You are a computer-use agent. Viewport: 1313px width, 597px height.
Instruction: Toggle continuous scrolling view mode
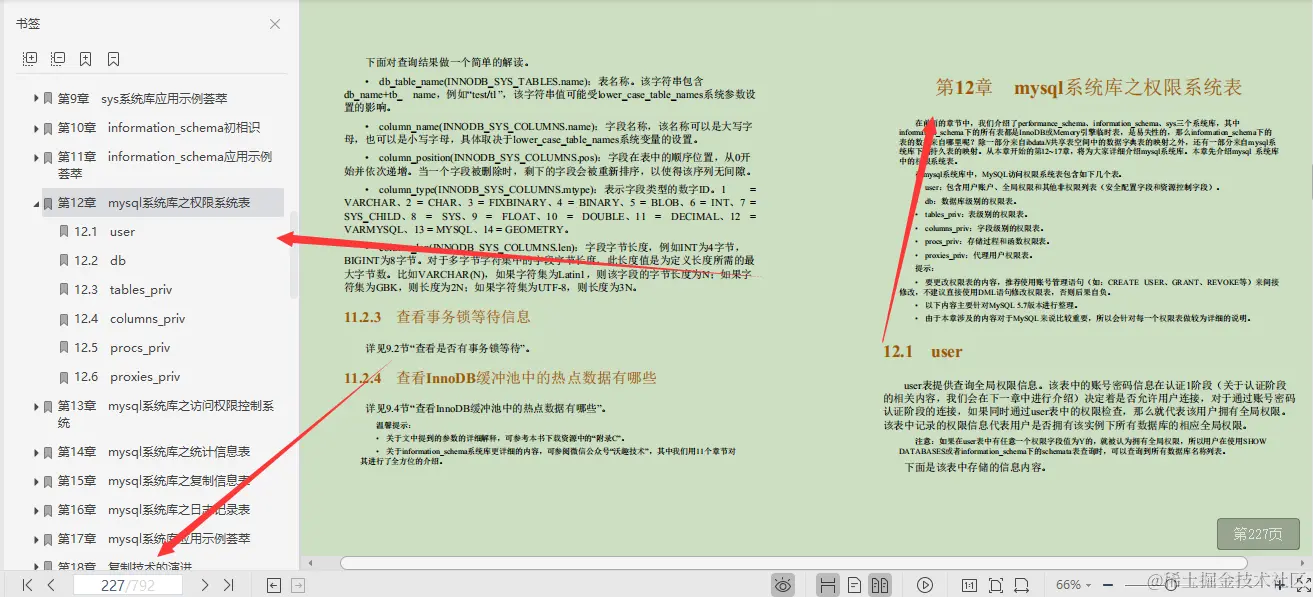(x=827, y=584)
